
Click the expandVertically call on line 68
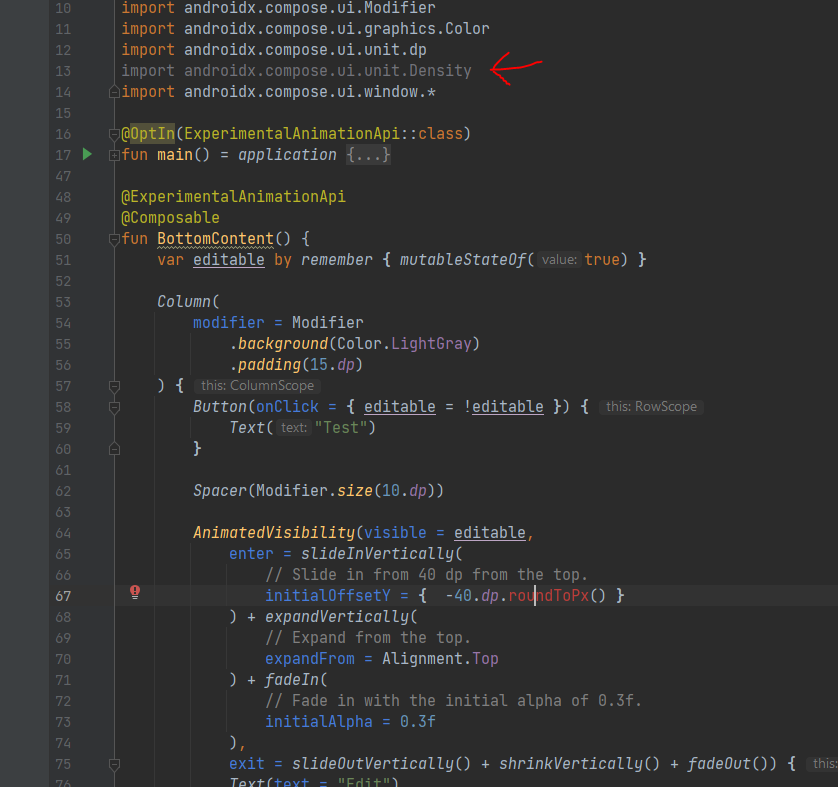pos(337,617)
